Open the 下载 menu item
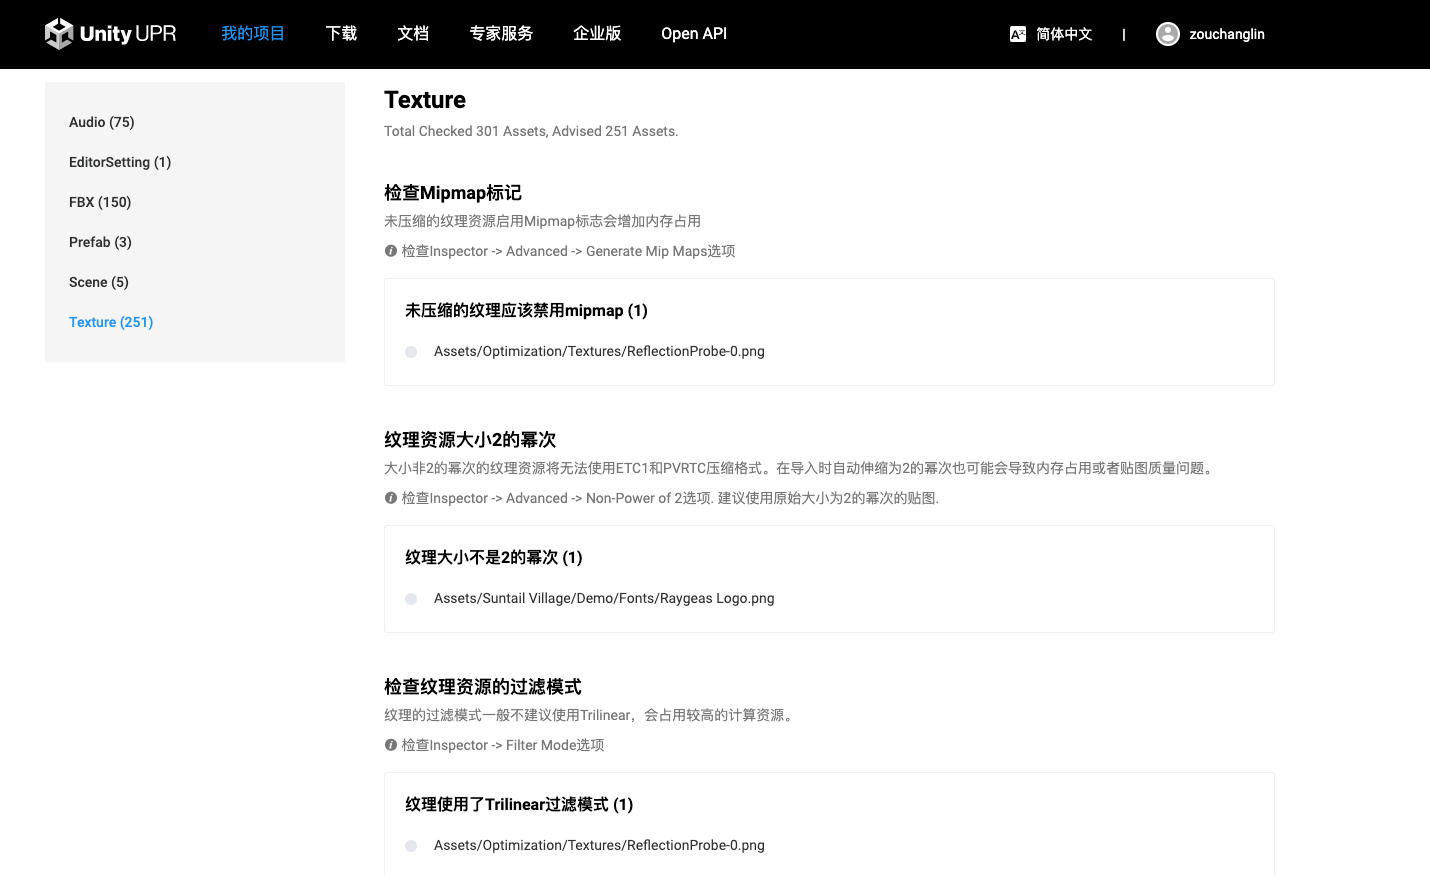 [341, 34]
